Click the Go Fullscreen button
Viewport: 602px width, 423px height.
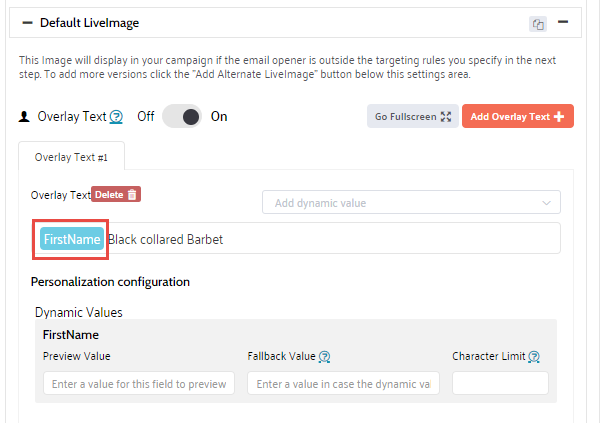(x=412, y=117)
